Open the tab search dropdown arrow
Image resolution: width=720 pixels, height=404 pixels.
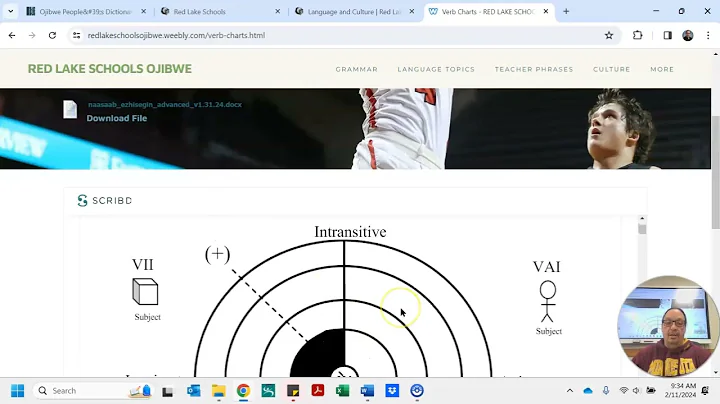tap(11, 11)
